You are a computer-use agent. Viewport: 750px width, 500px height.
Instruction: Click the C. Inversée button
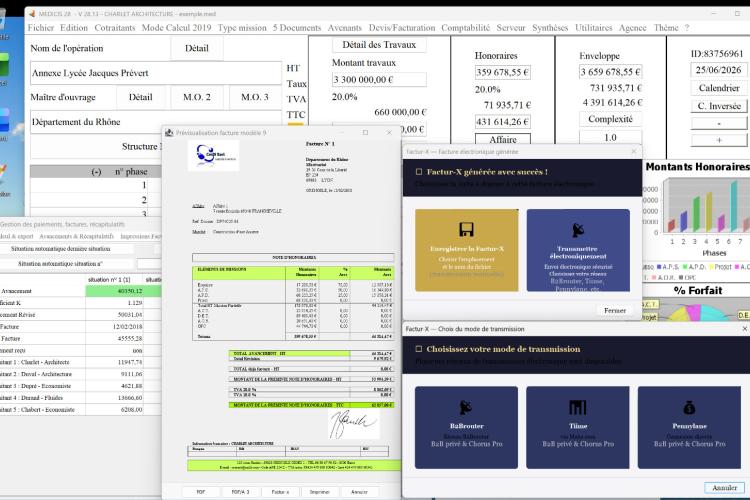pos(719,106)
